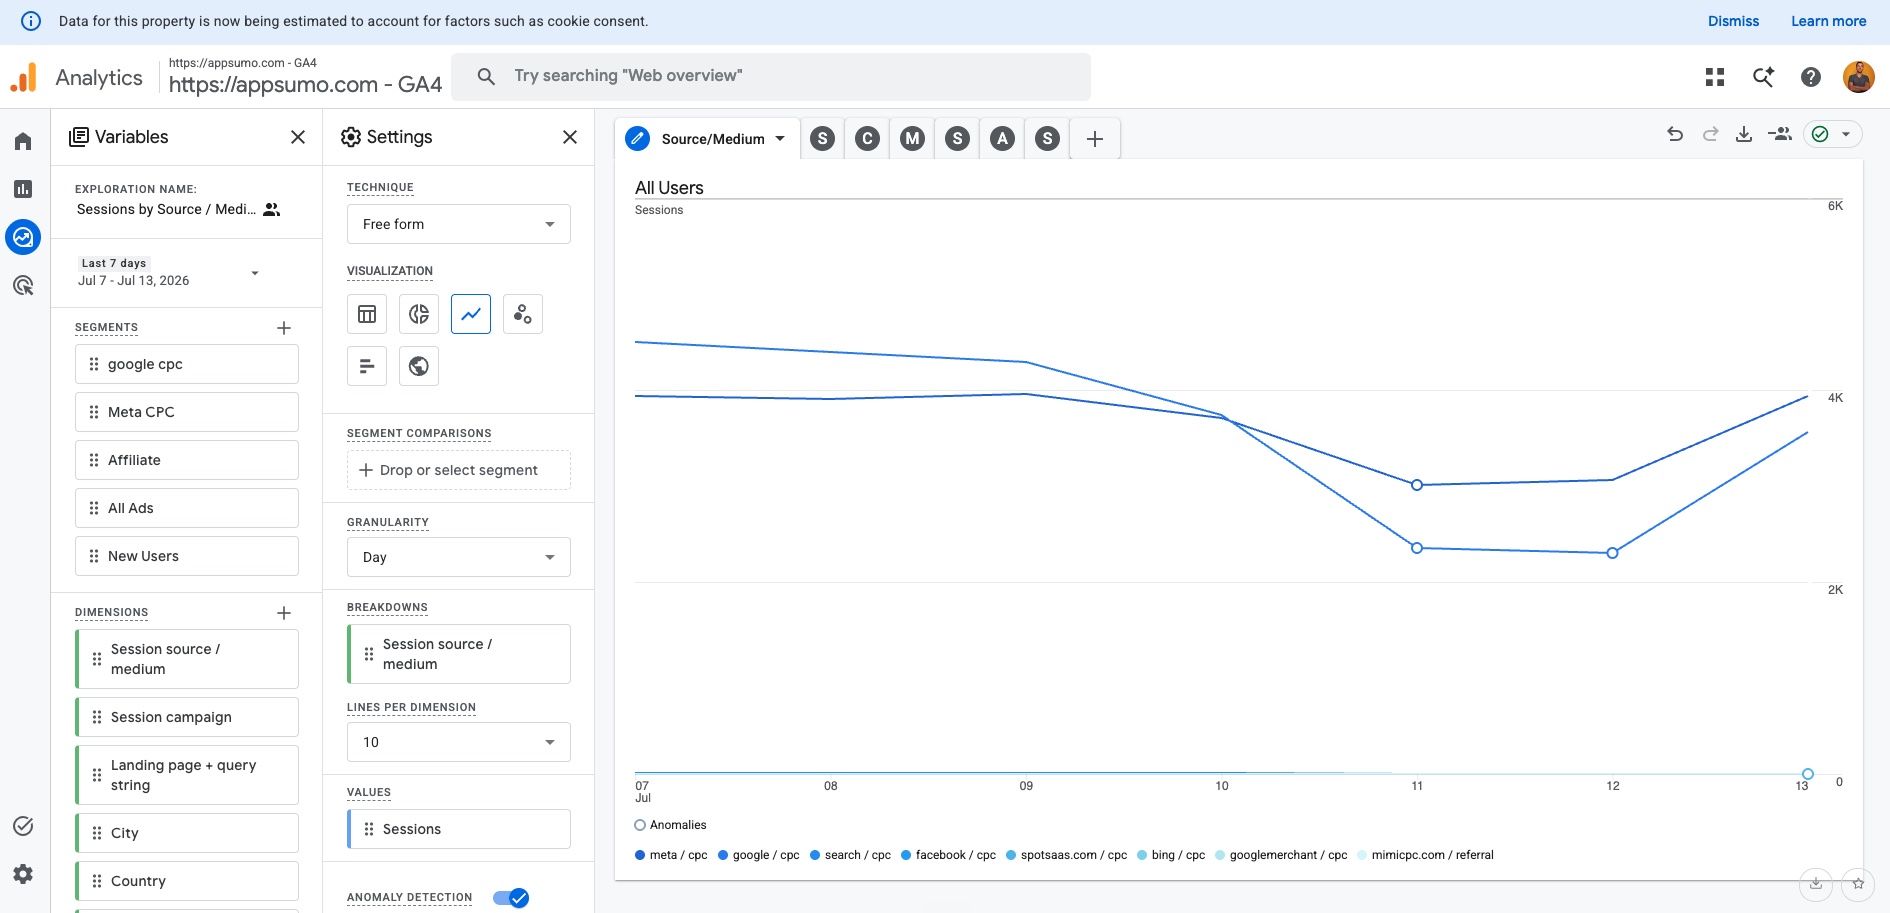The width and height of the screenshot is (1890, 913).
Task: Click the checkmark circle icon above Admin
Action: point(23,826)
